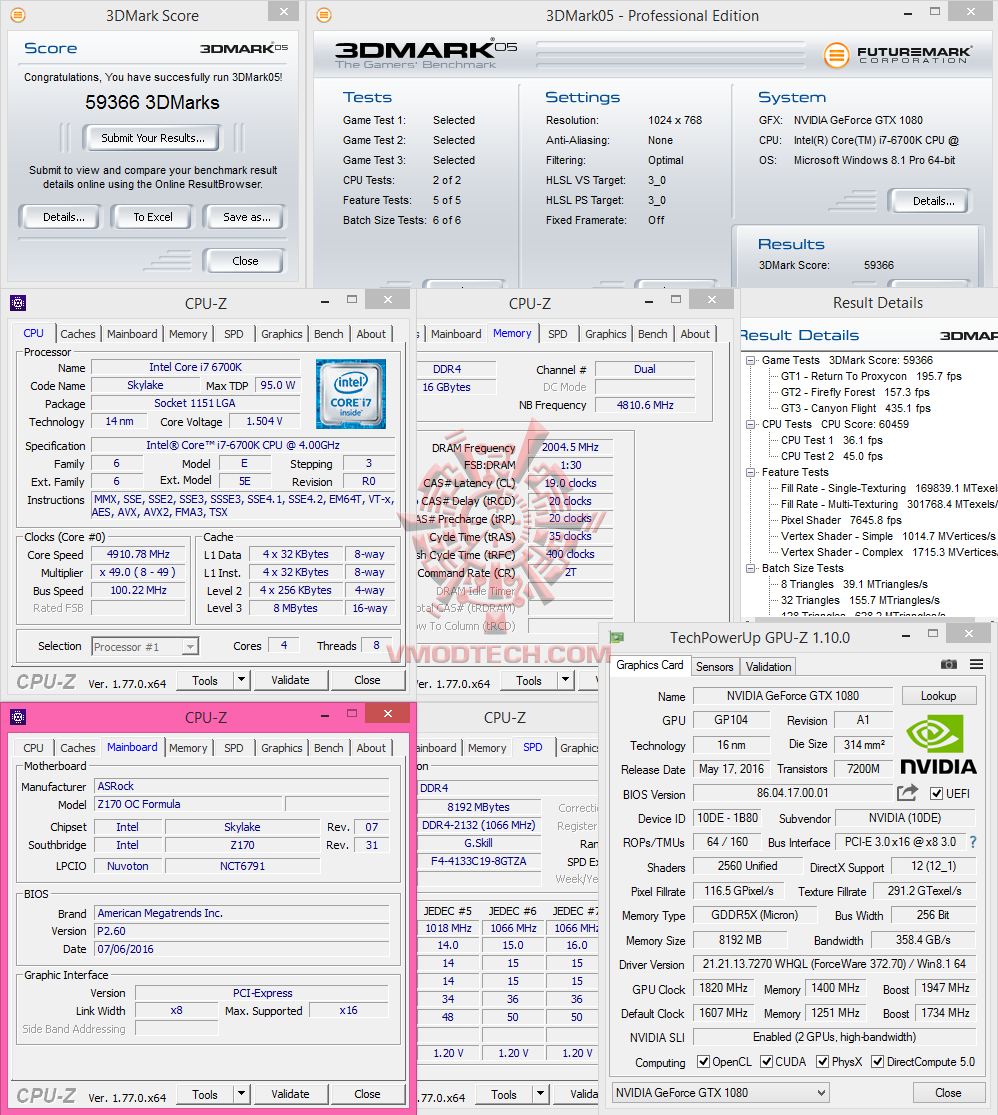Click Validate in the CPU-Z CPU window

point(290,680)
